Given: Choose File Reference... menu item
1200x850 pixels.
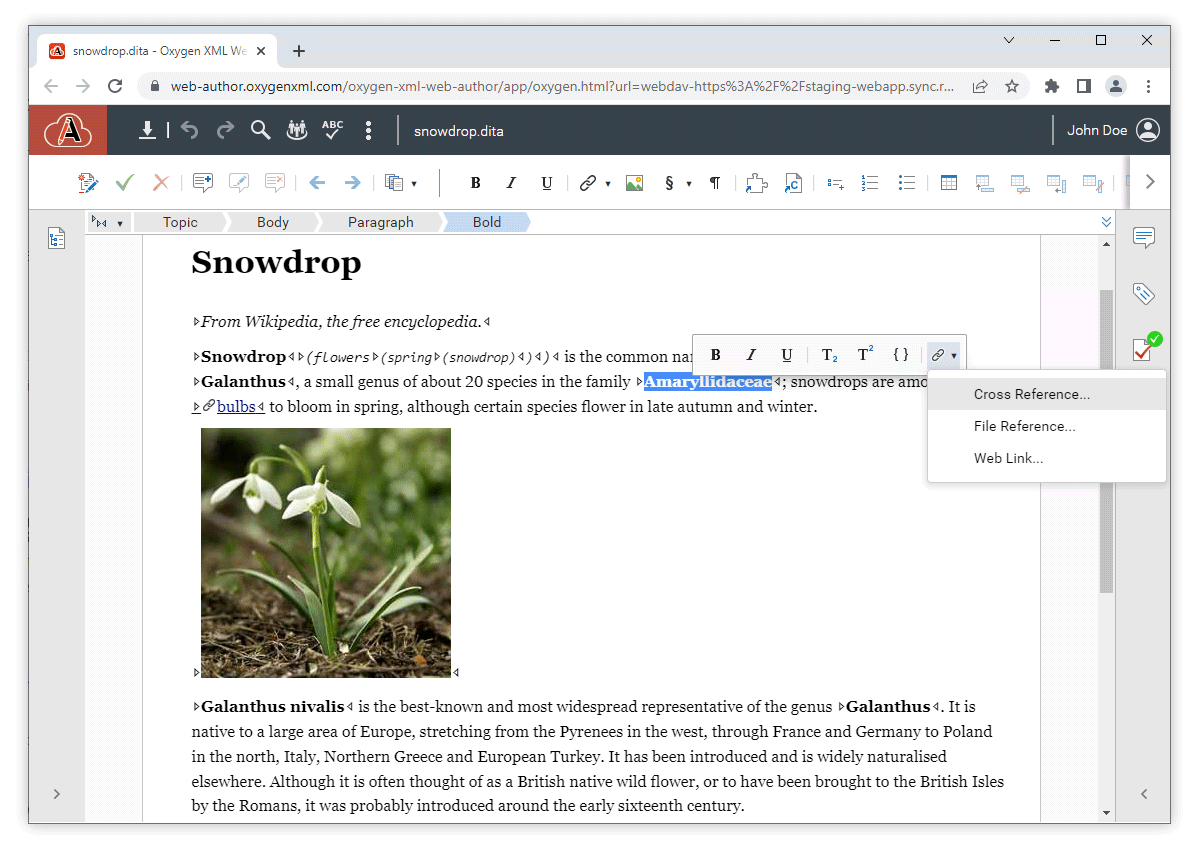Looking at the screenshot, I should (x=1047, y=426).
